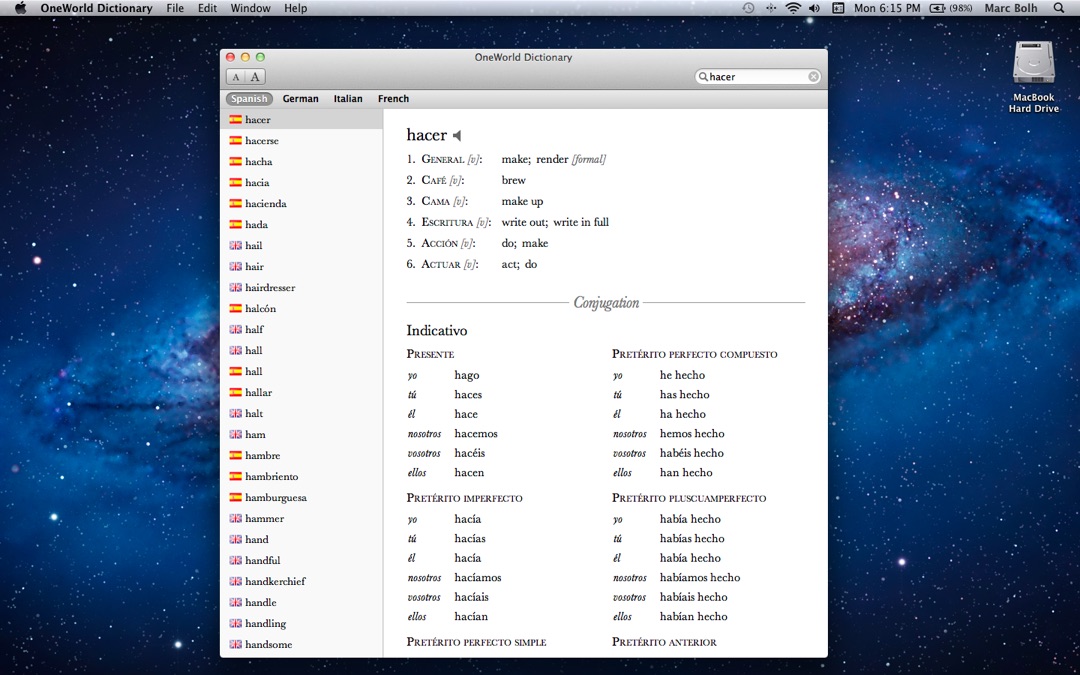
Task: Select hacienda in word list
Action: pyautogui.click(x=302, y=203)
